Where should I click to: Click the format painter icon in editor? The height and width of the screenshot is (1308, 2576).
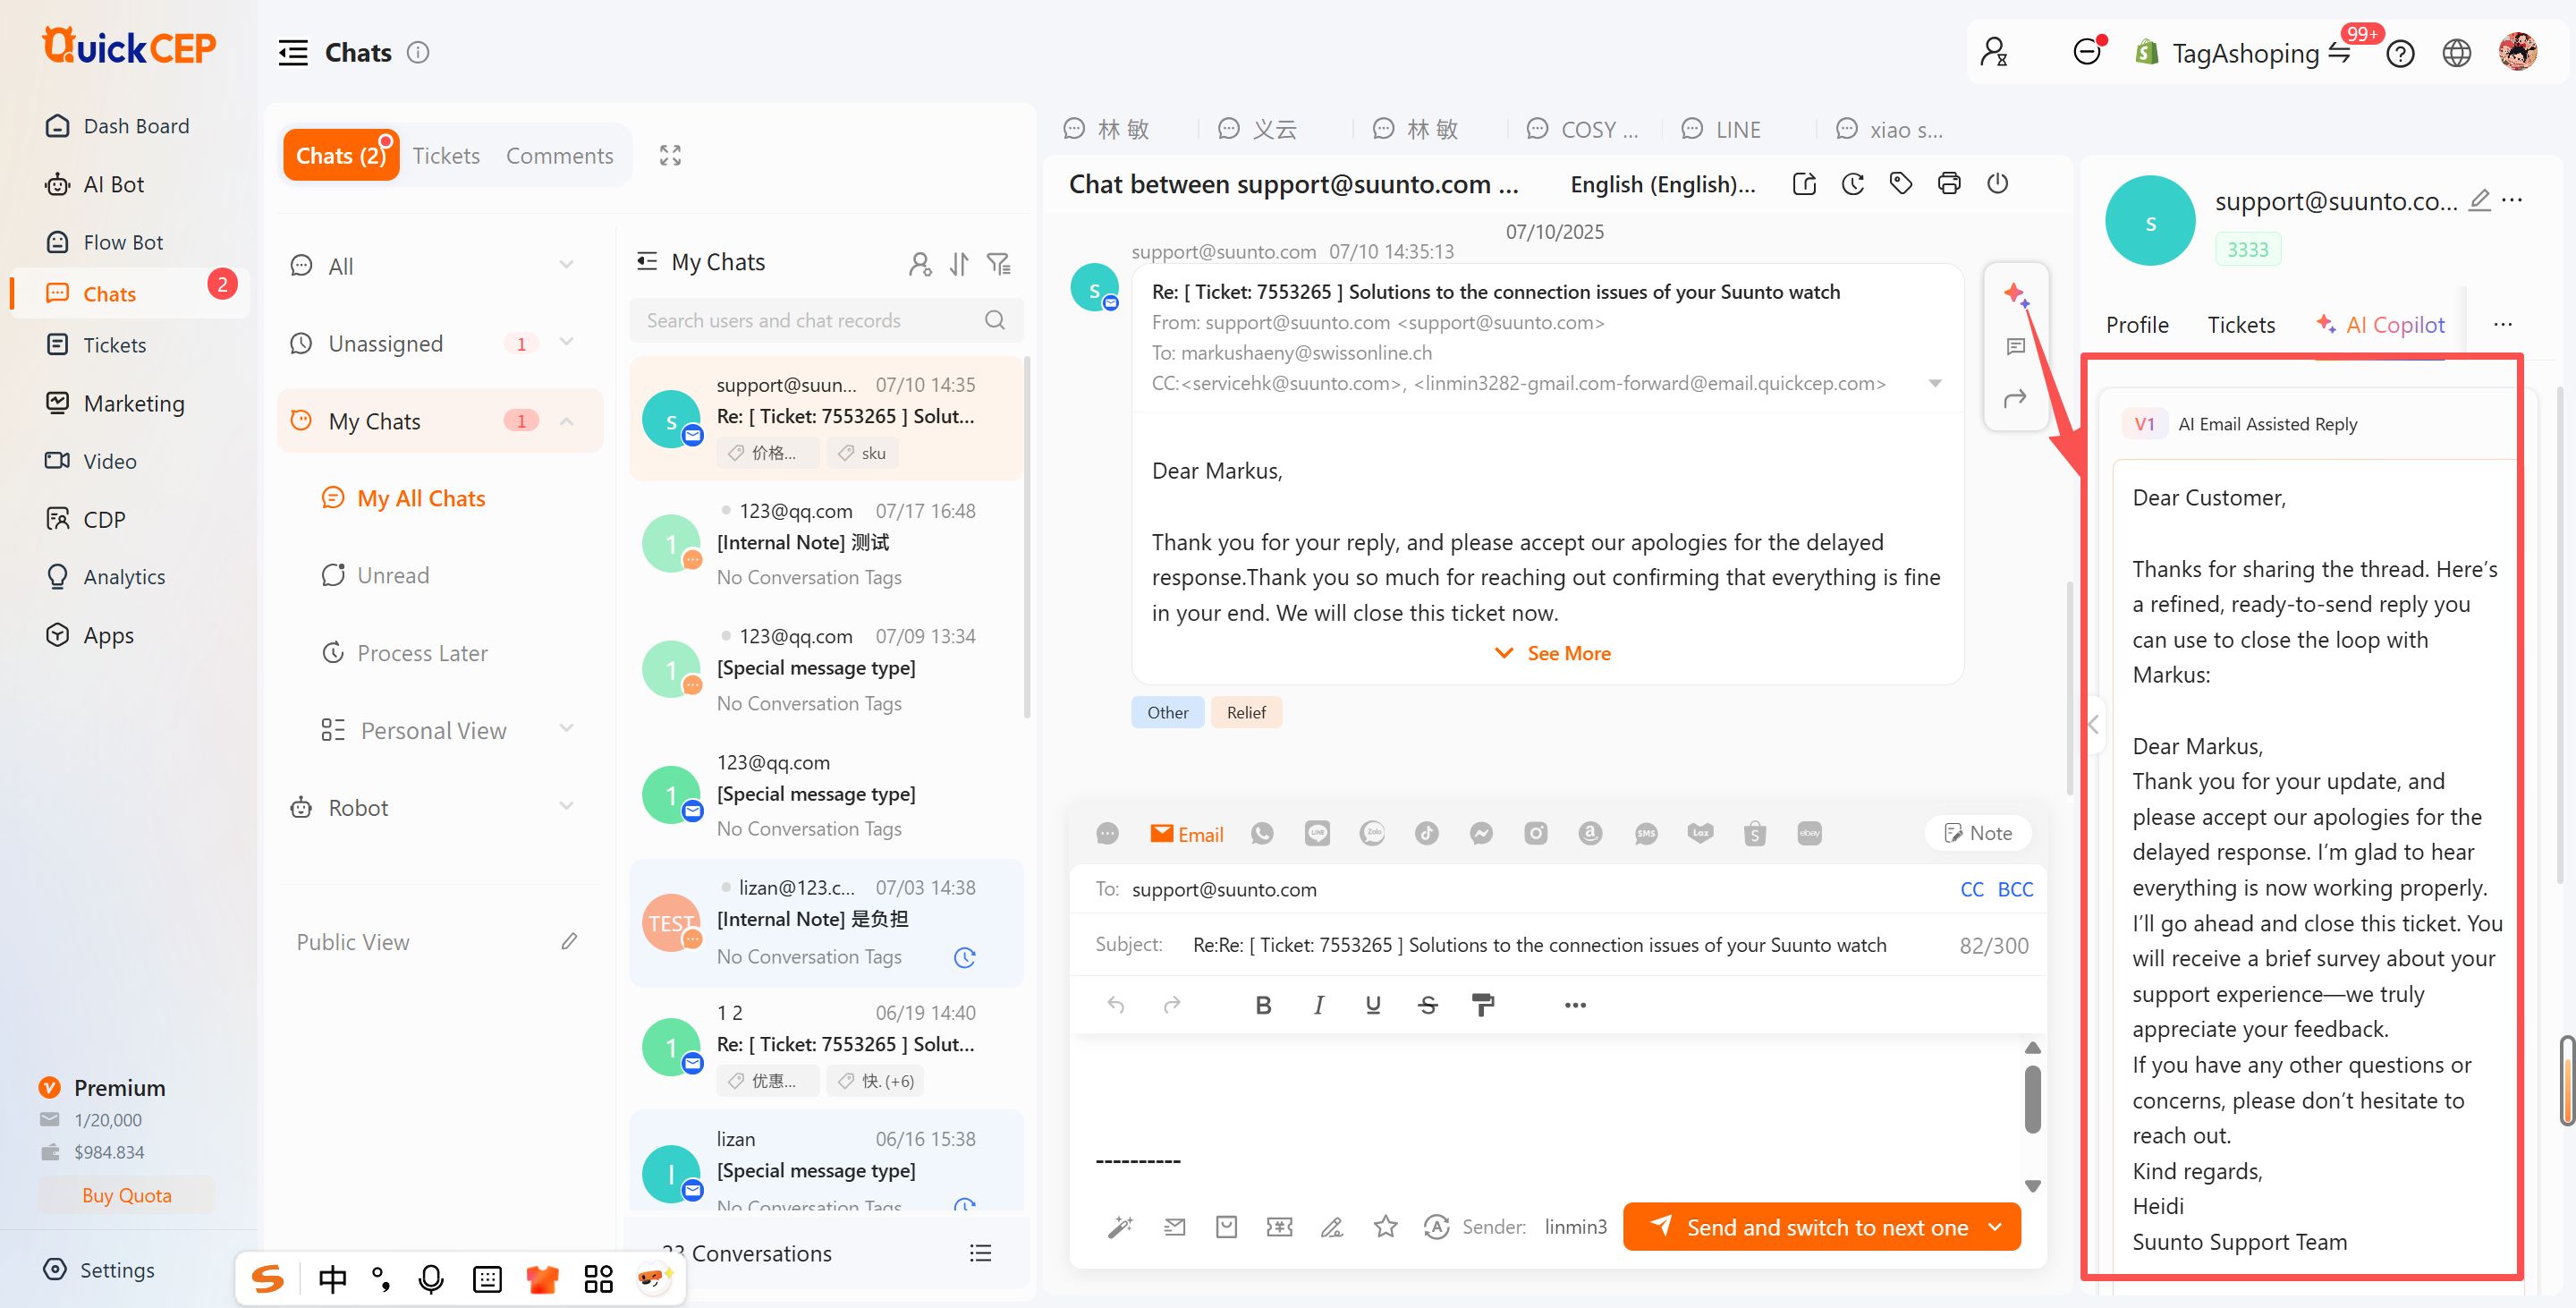click(x=1483, y=1005)
